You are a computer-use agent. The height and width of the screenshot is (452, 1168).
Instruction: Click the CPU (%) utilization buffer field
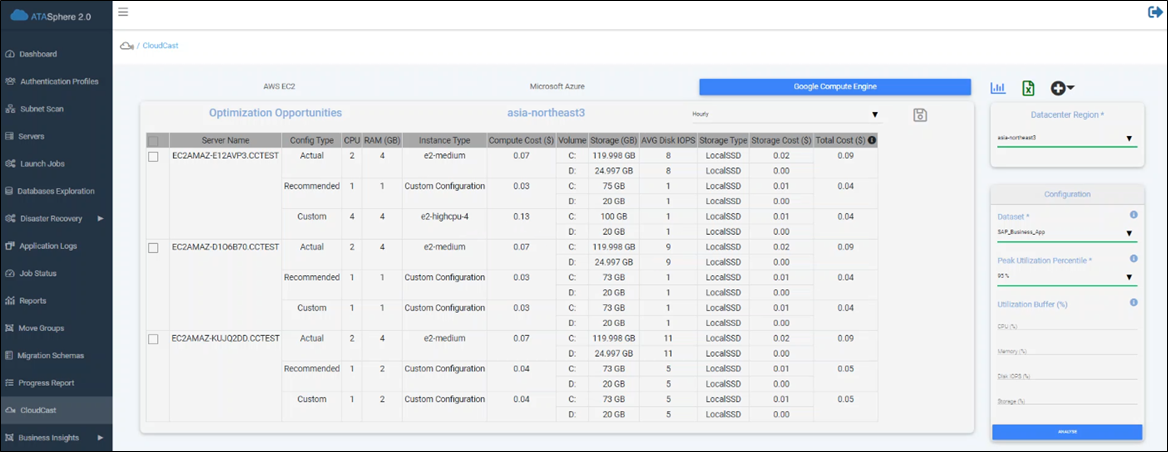[x=1066, y=325]
